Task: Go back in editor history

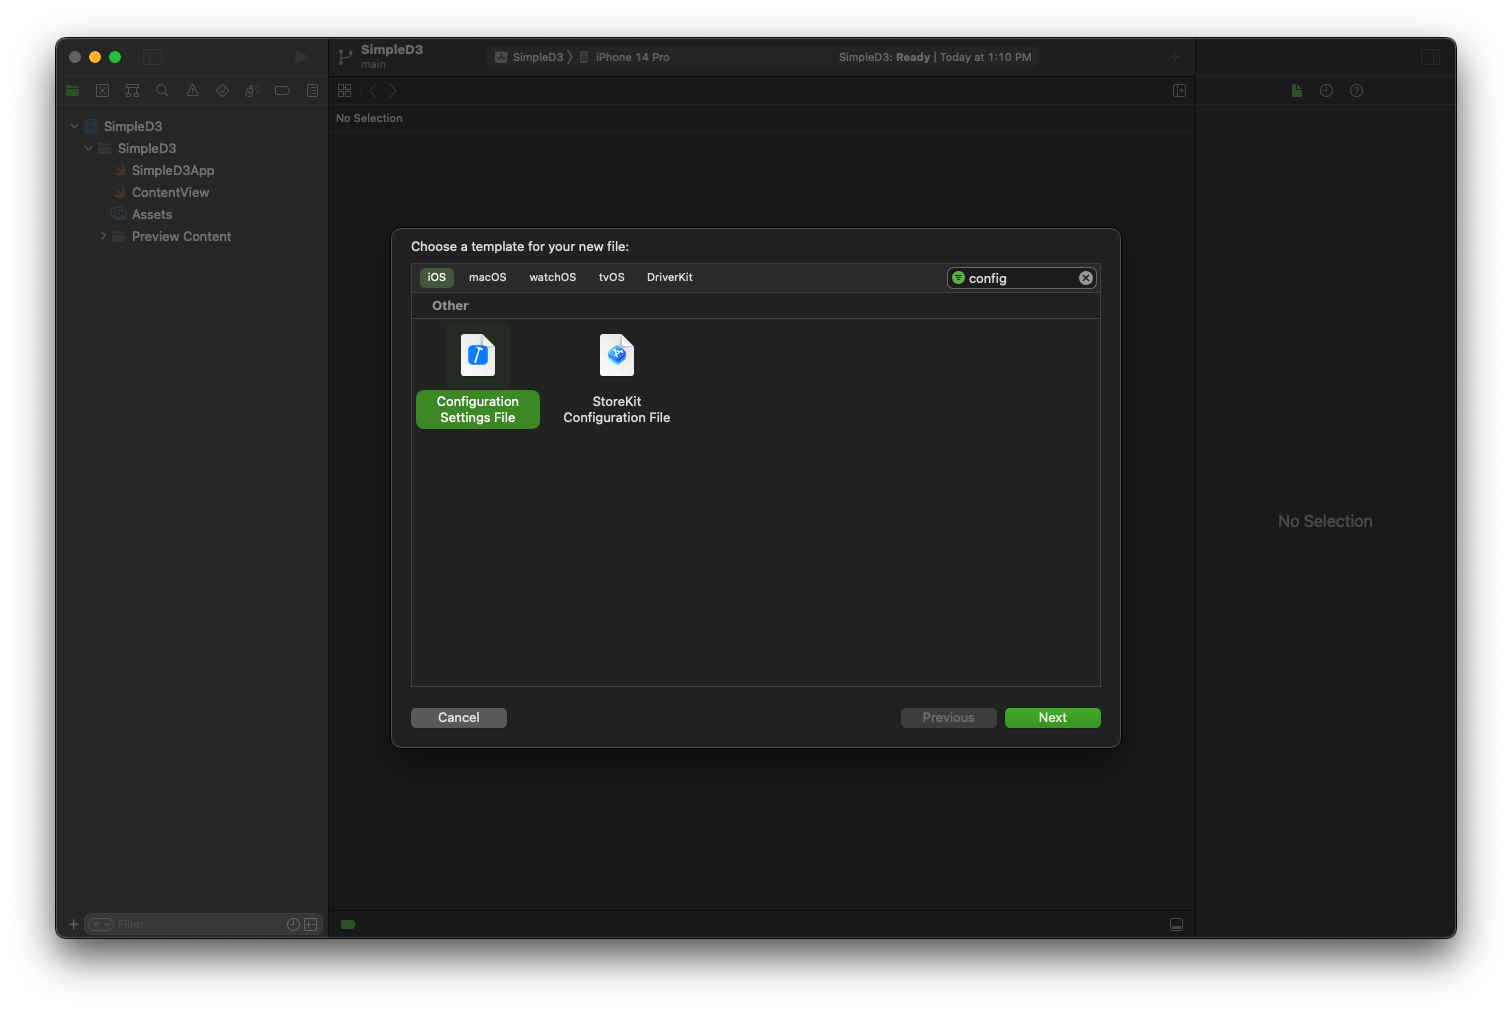Action: pos(373,91)
